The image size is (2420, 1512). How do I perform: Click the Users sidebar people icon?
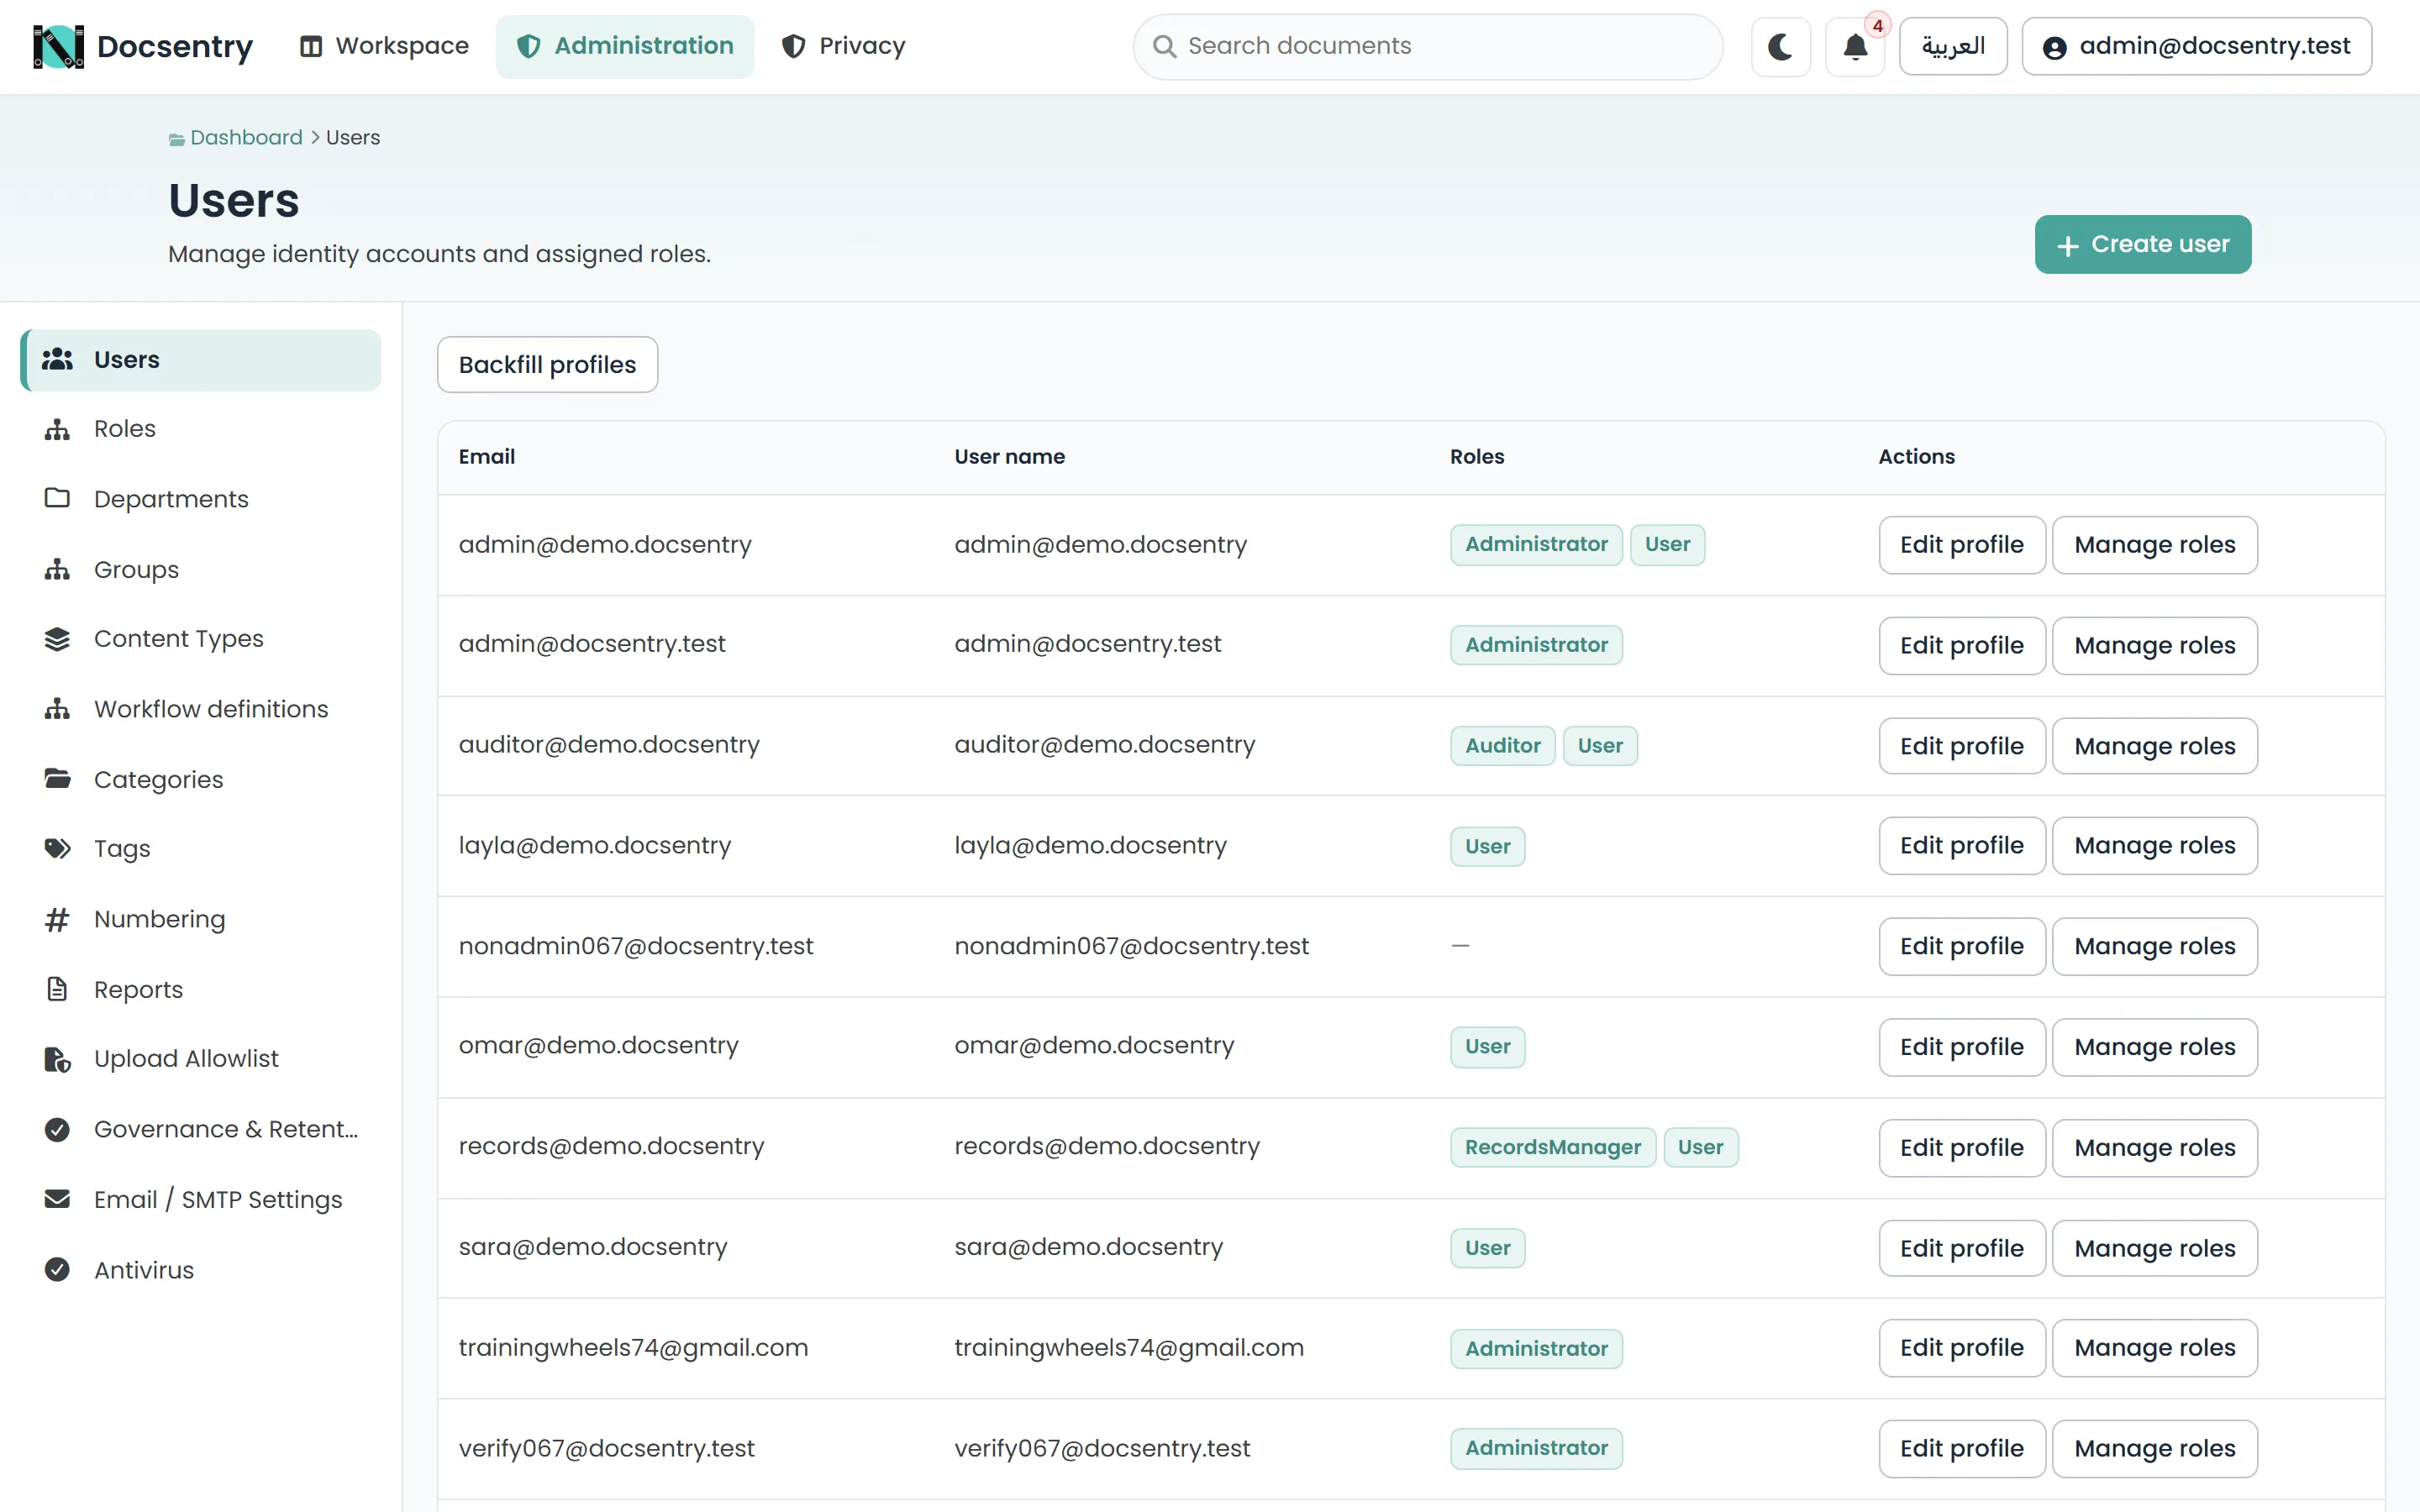tap(57, 359)
